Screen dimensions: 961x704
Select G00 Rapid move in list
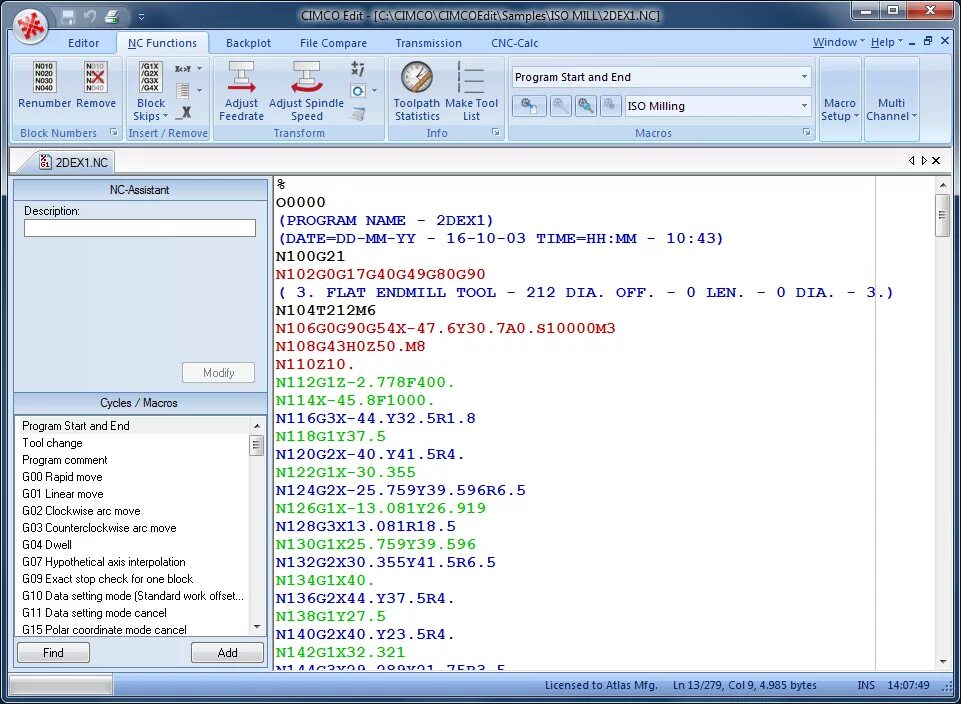(132, 477)
